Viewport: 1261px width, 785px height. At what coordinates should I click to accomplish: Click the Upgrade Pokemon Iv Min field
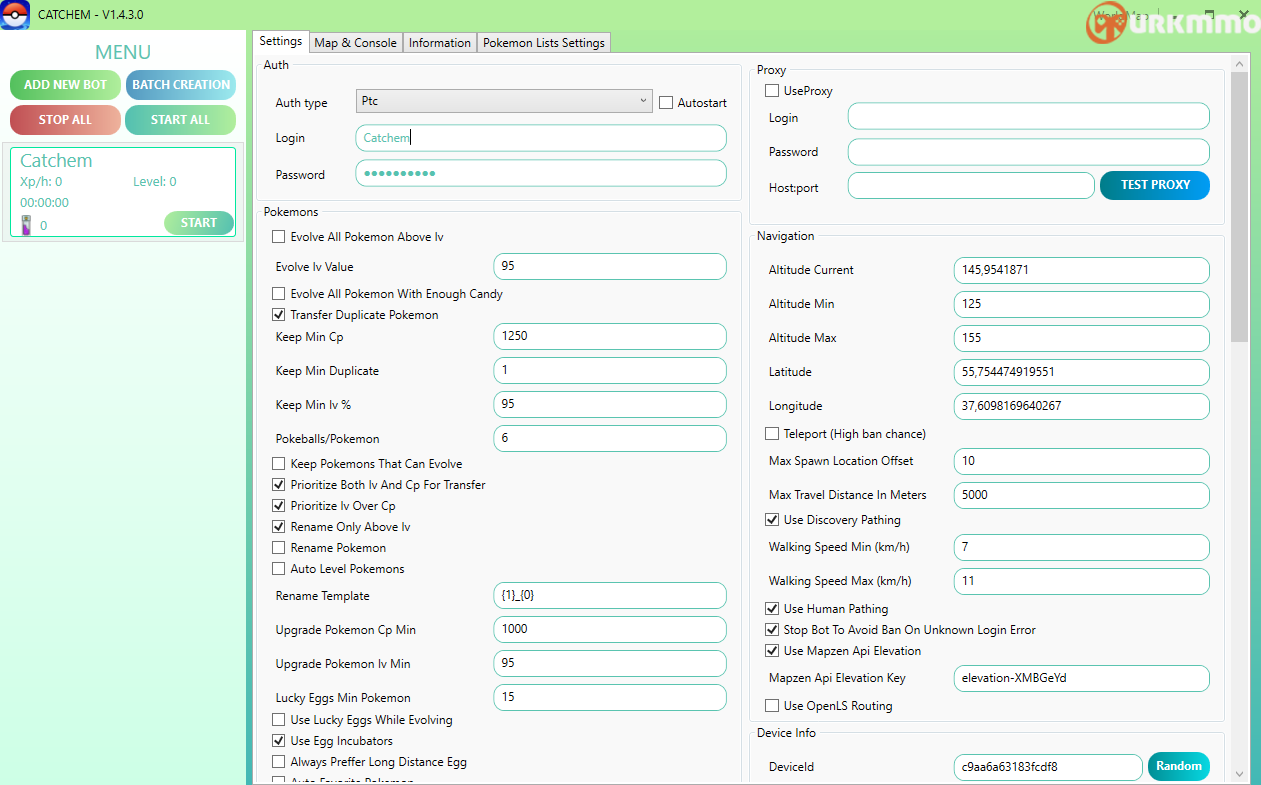[610, 663]
